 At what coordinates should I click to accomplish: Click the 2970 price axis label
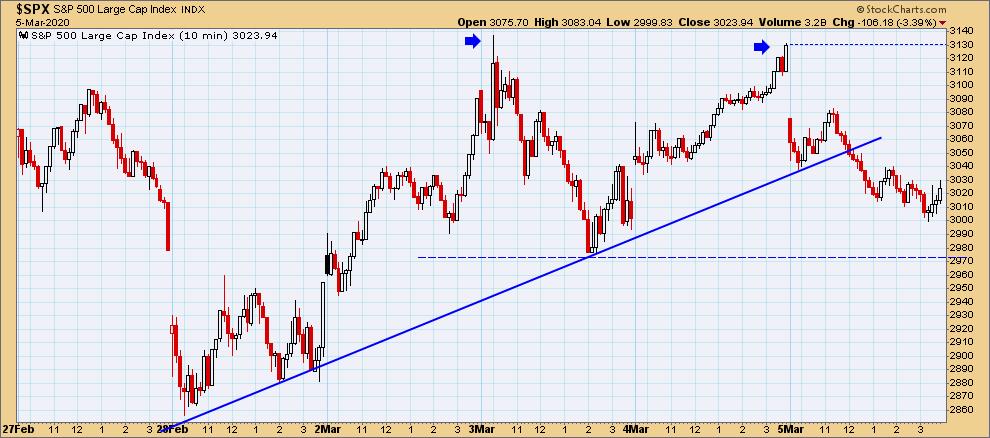pyautogui.click(x=960, y=261)
